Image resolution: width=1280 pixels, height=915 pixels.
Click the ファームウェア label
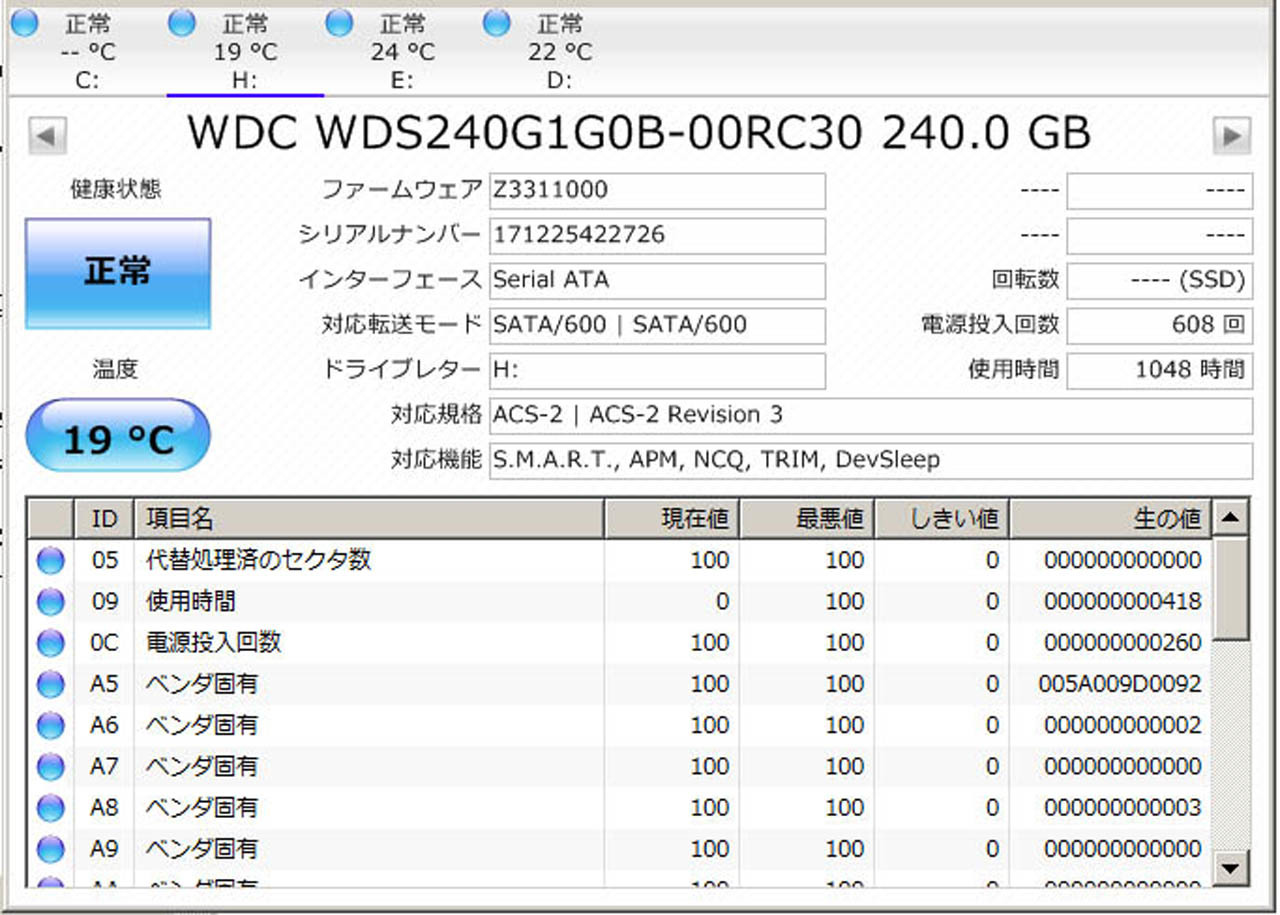401,190
